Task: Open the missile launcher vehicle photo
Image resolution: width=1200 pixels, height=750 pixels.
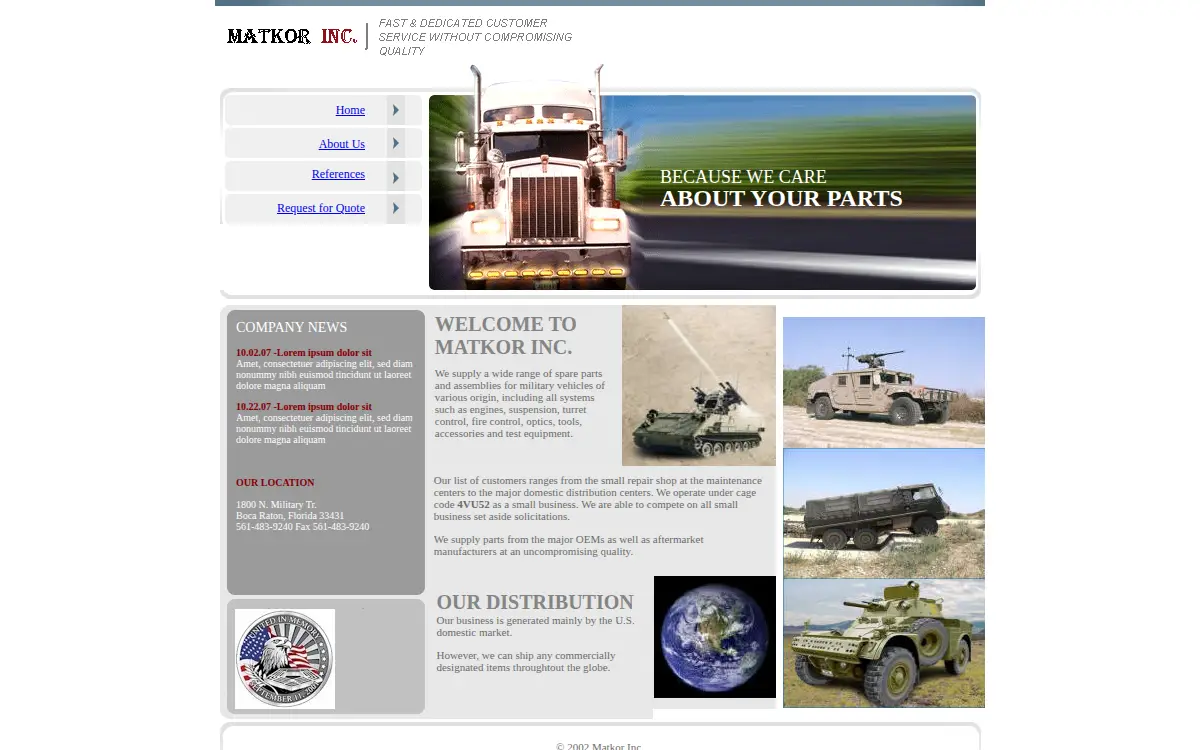Action: pos(699,385)
